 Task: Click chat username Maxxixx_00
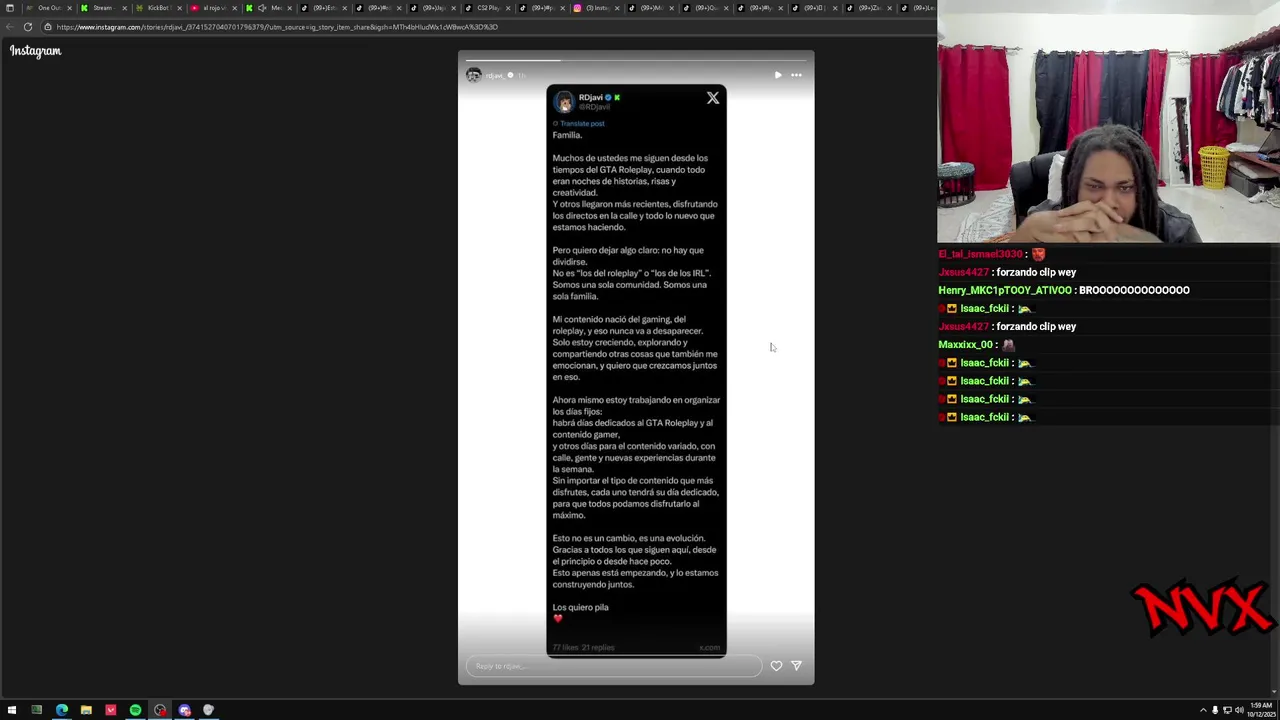[966, 345]
